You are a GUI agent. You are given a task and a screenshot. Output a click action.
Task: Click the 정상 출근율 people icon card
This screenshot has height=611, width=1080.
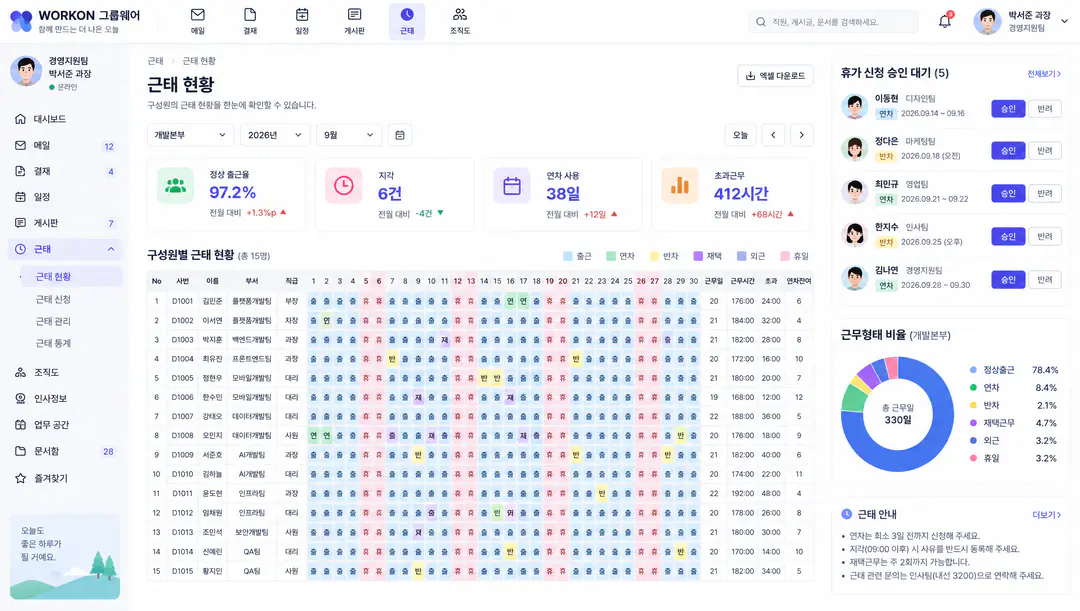(x=227, y=194)
